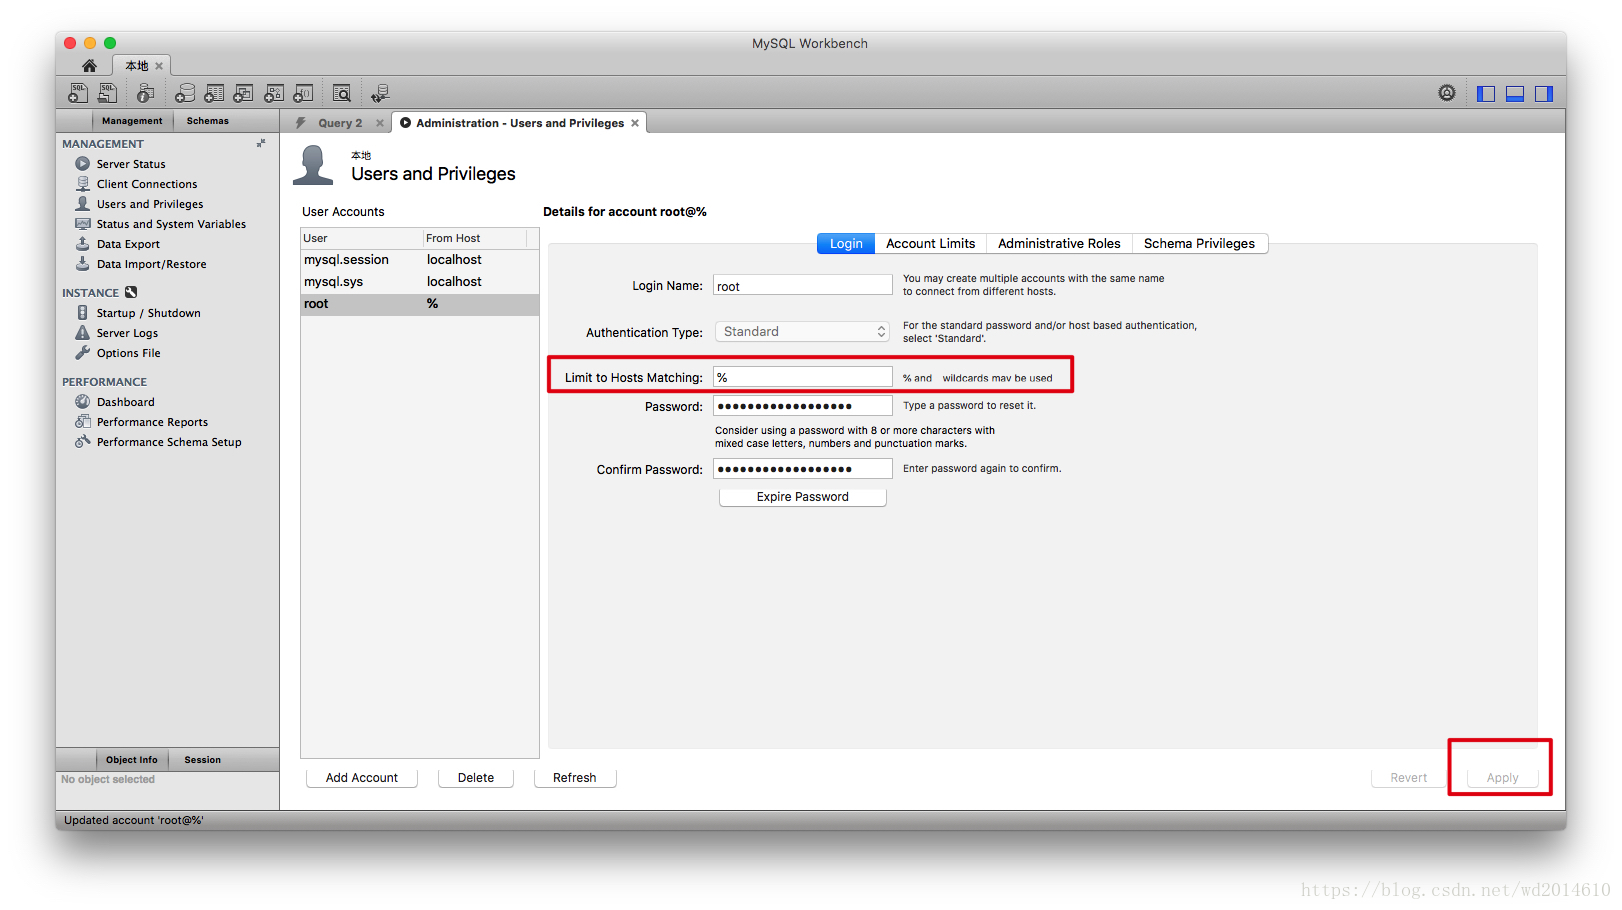Select the mysql.sys user account
The height and width of the screenshot is (910, 1622).
[x=420, y=282]
